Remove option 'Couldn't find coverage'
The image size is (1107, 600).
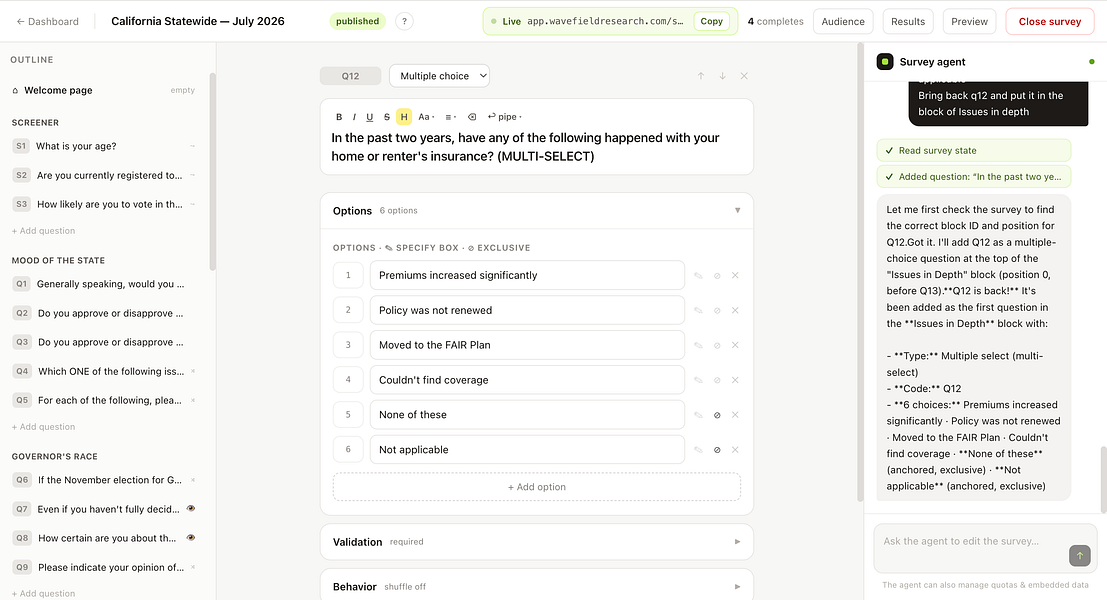(735, 380)
